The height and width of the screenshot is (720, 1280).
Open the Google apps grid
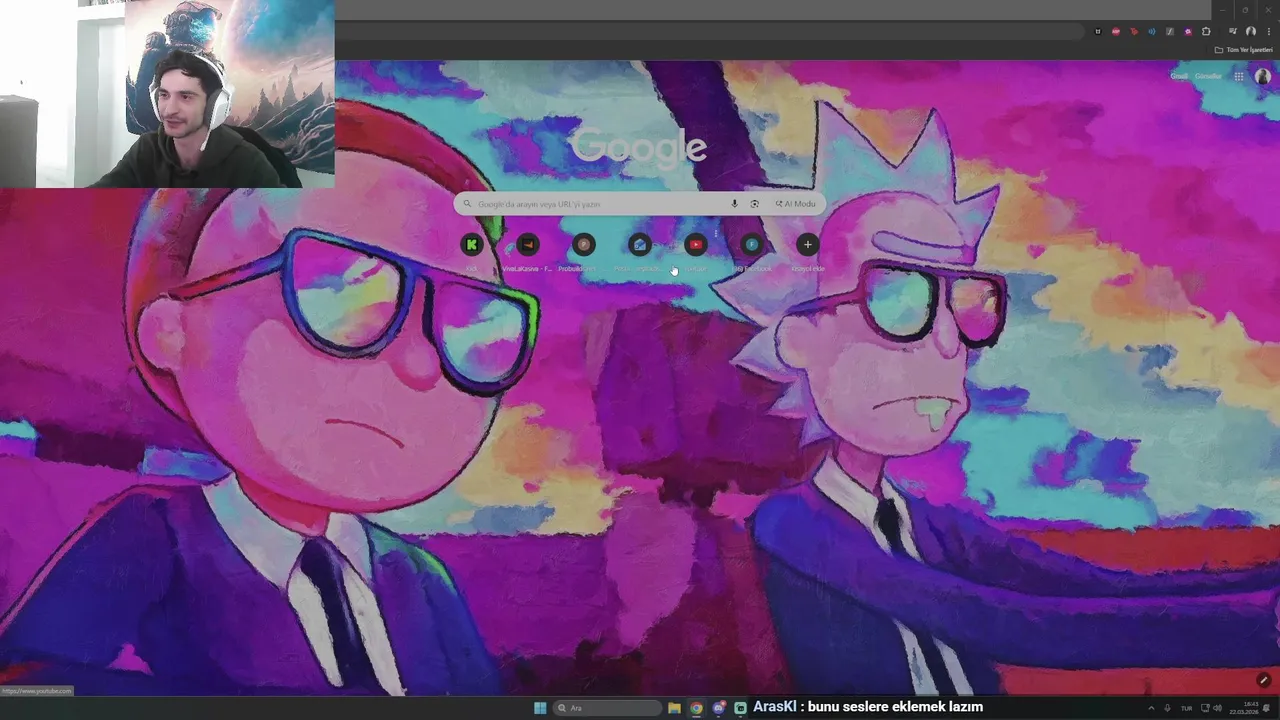coord(1238,76)
